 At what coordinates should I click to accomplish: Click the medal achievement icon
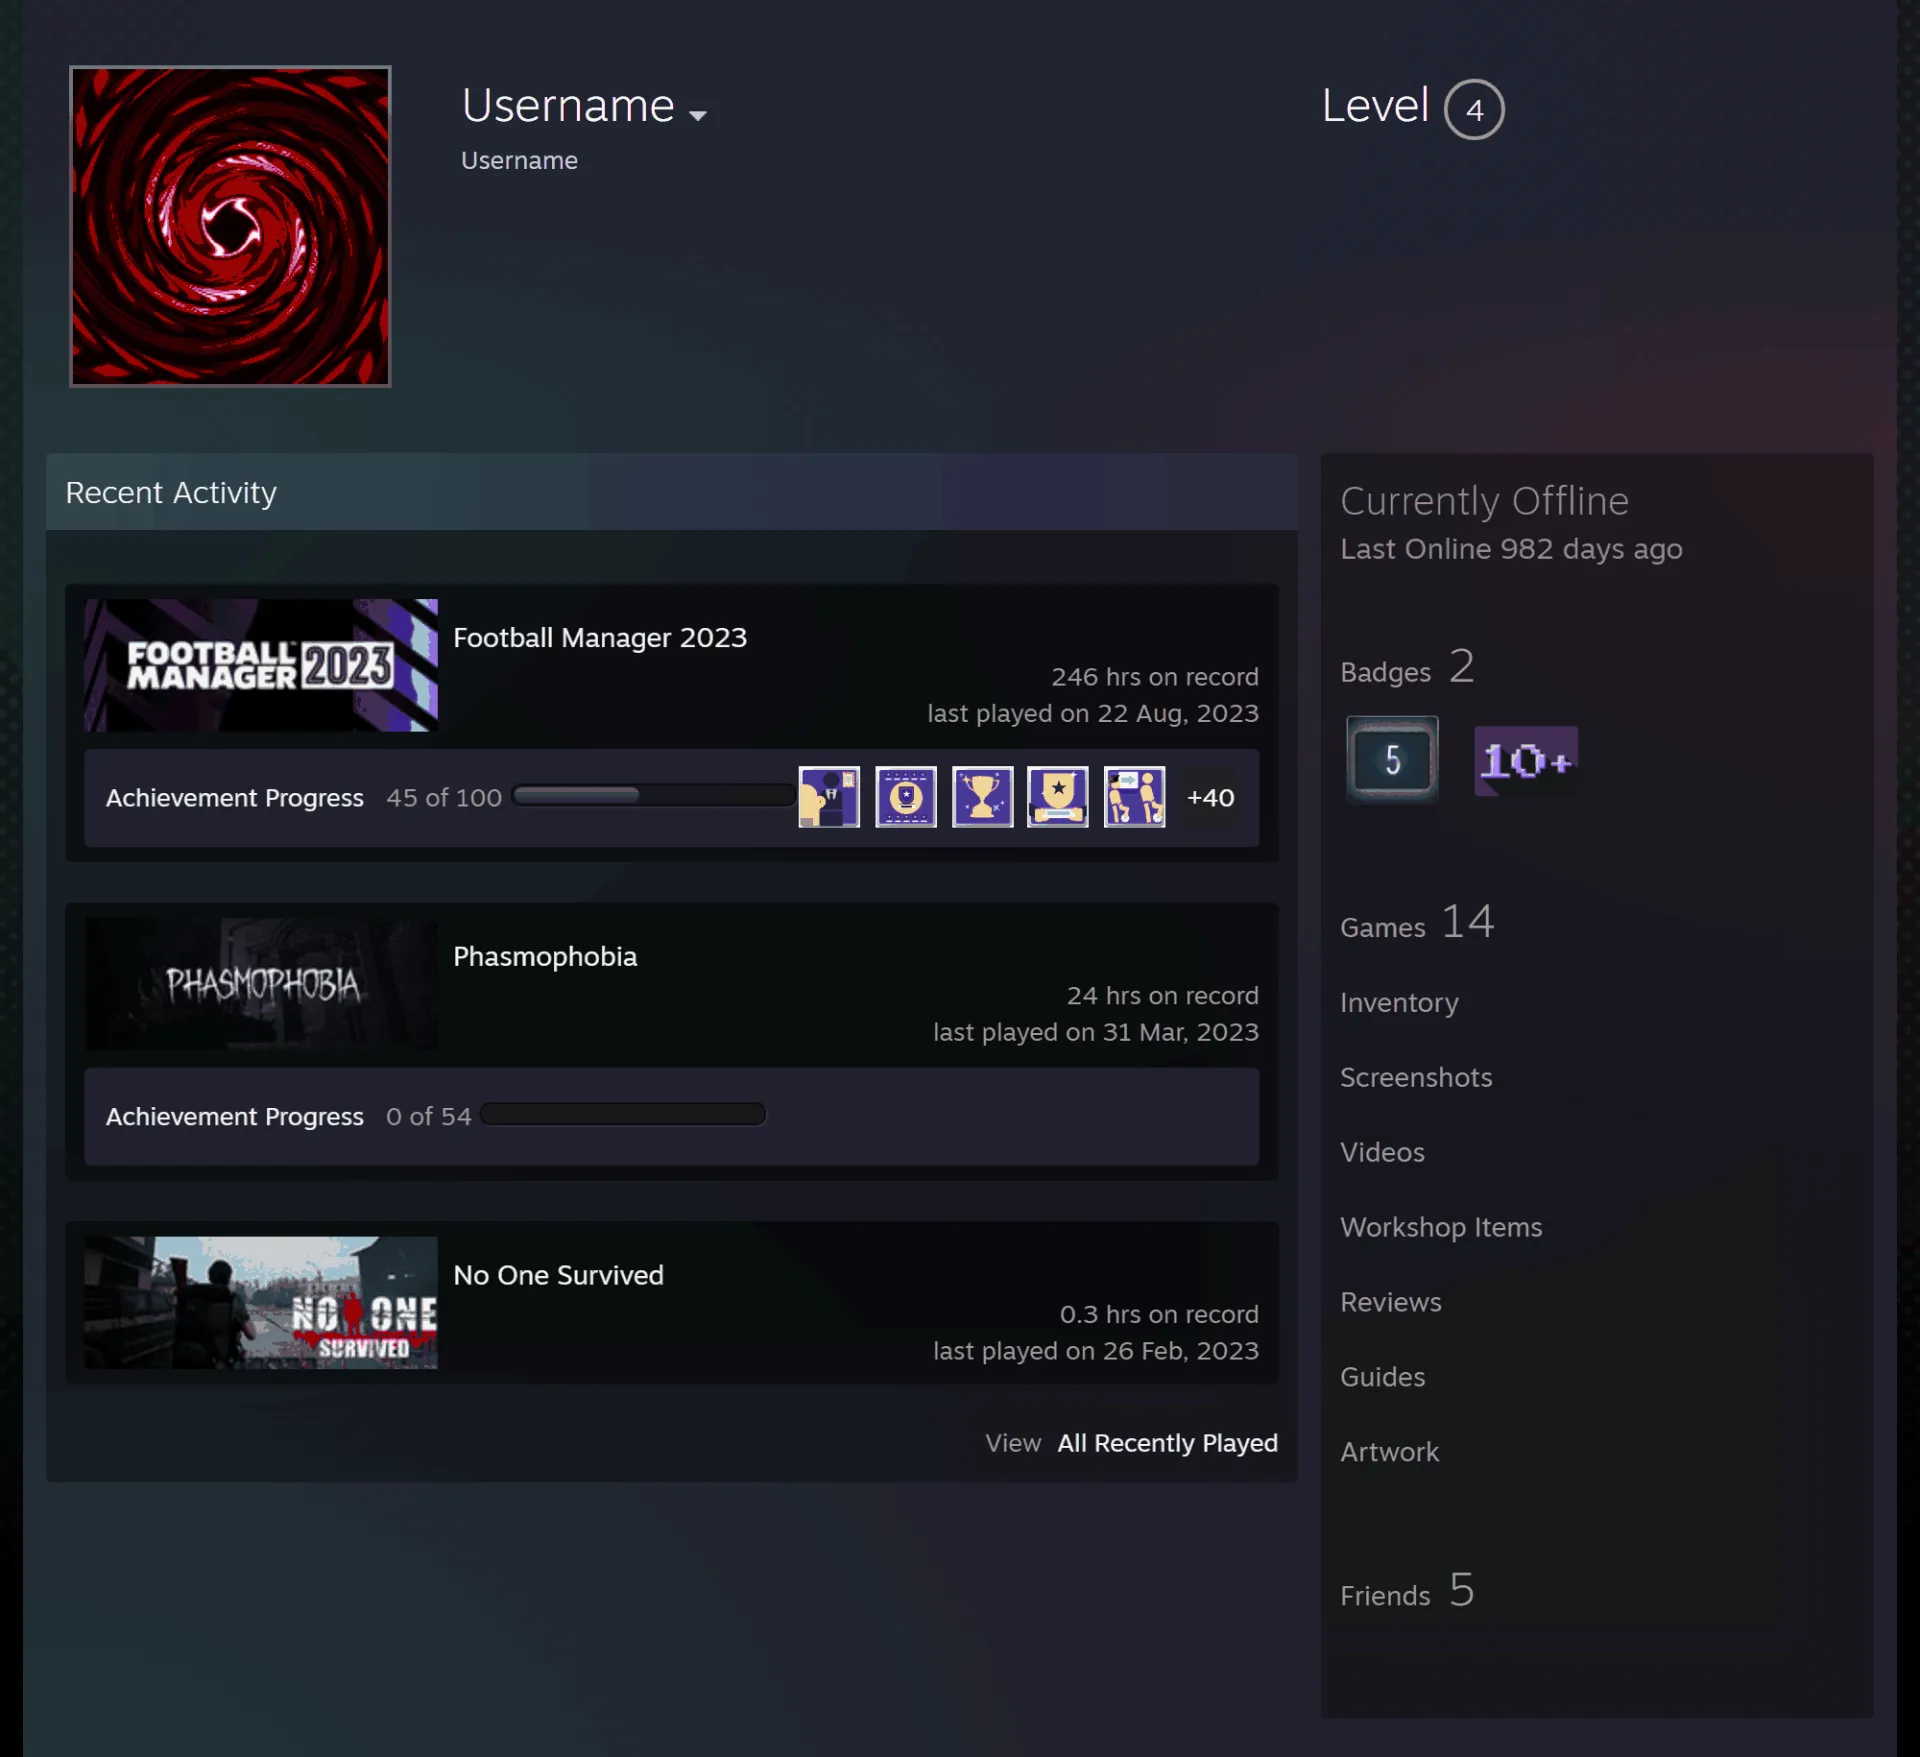906,797
